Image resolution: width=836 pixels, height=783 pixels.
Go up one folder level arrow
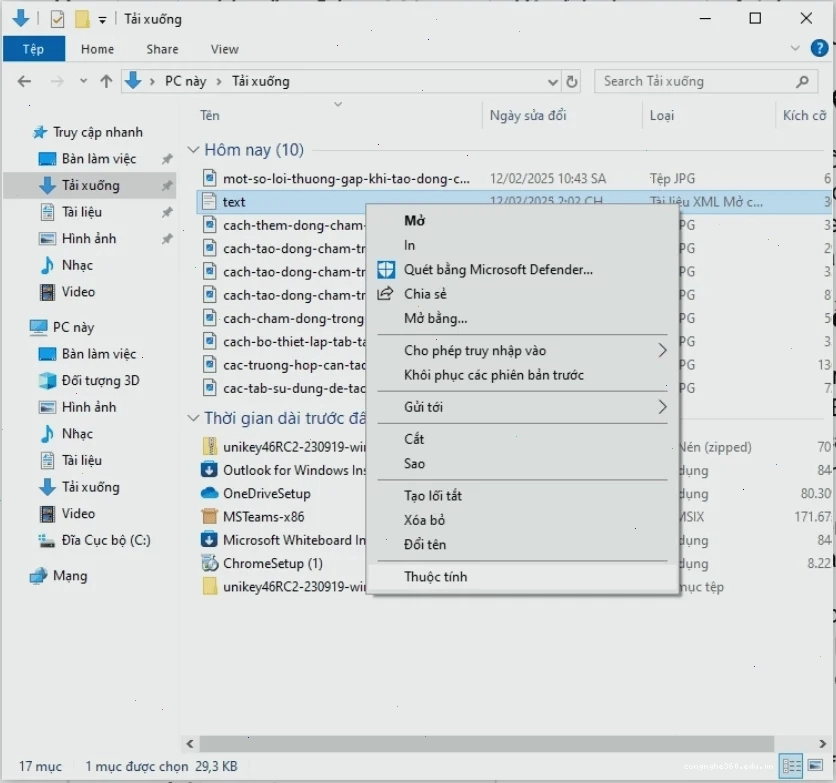point(106,82)
